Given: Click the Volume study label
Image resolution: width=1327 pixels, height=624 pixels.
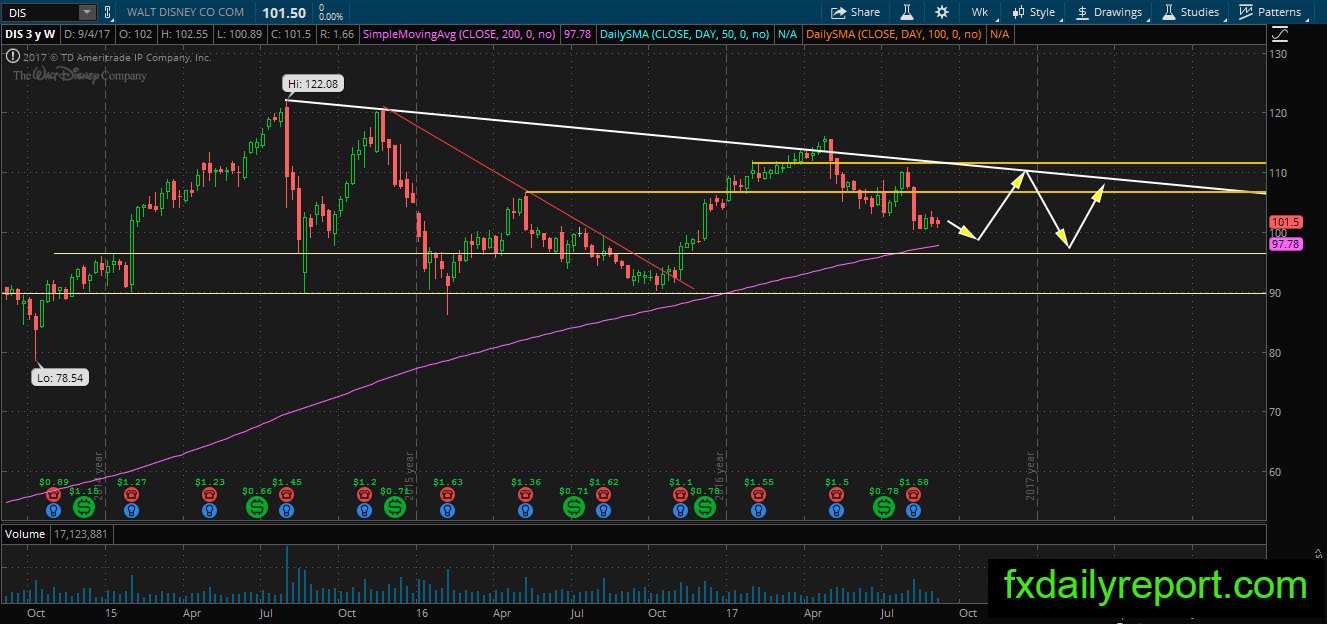Looking at the screenshot, I should (x=24, y=534).
